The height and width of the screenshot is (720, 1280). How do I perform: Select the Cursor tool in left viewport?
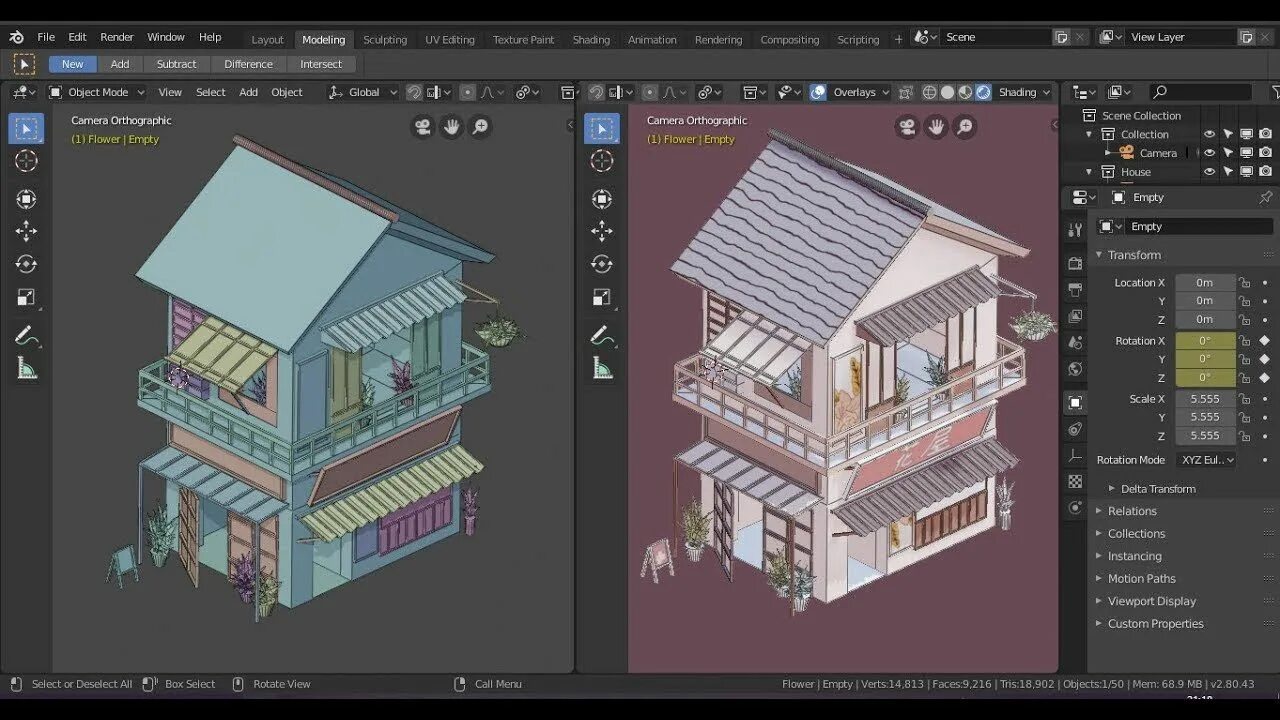point(26,161)
